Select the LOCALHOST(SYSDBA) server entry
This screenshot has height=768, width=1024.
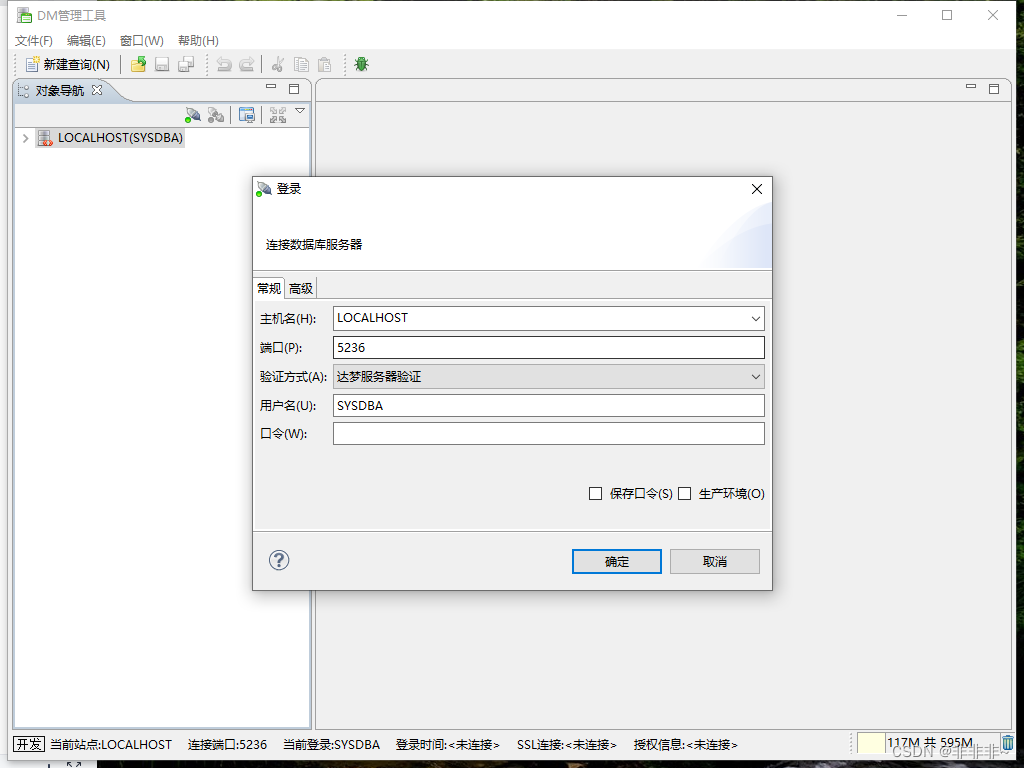point(110,138)
